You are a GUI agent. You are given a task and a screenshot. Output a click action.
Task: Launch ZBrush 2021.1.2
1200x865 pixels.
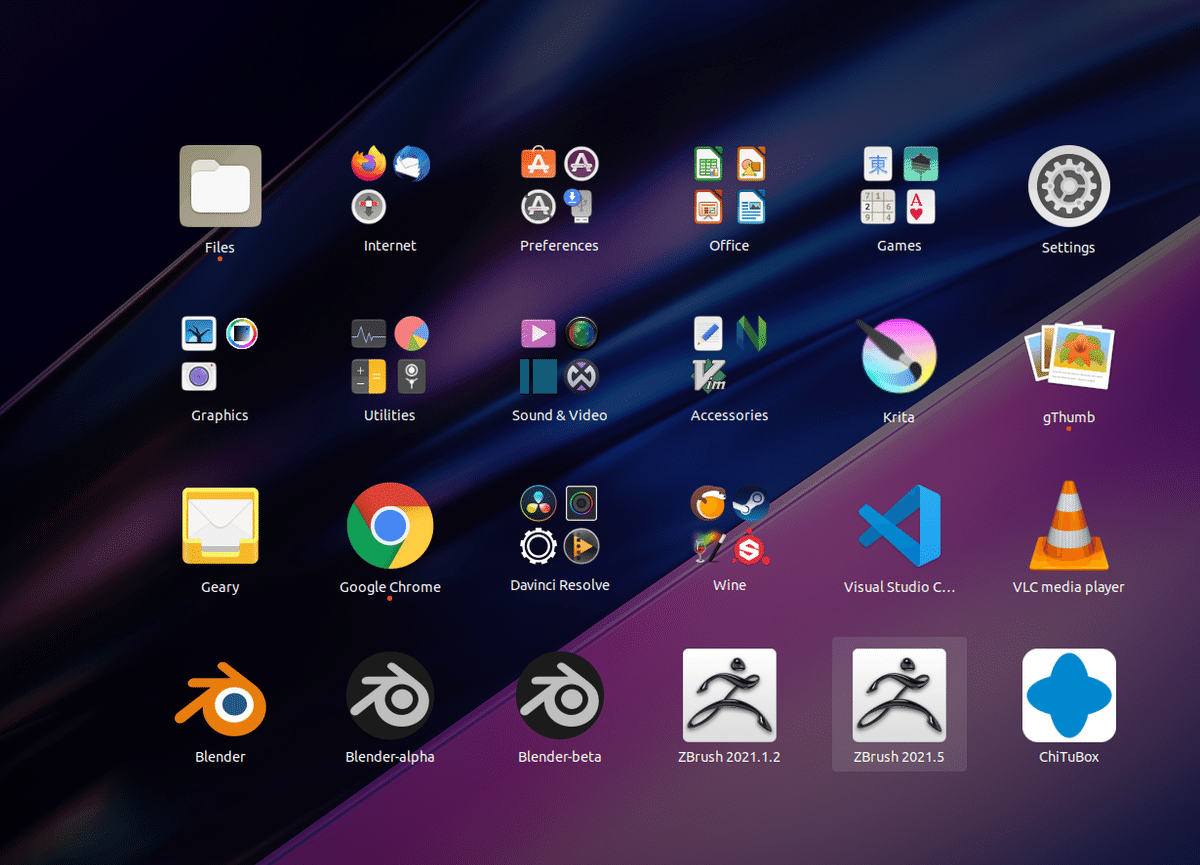729,696
